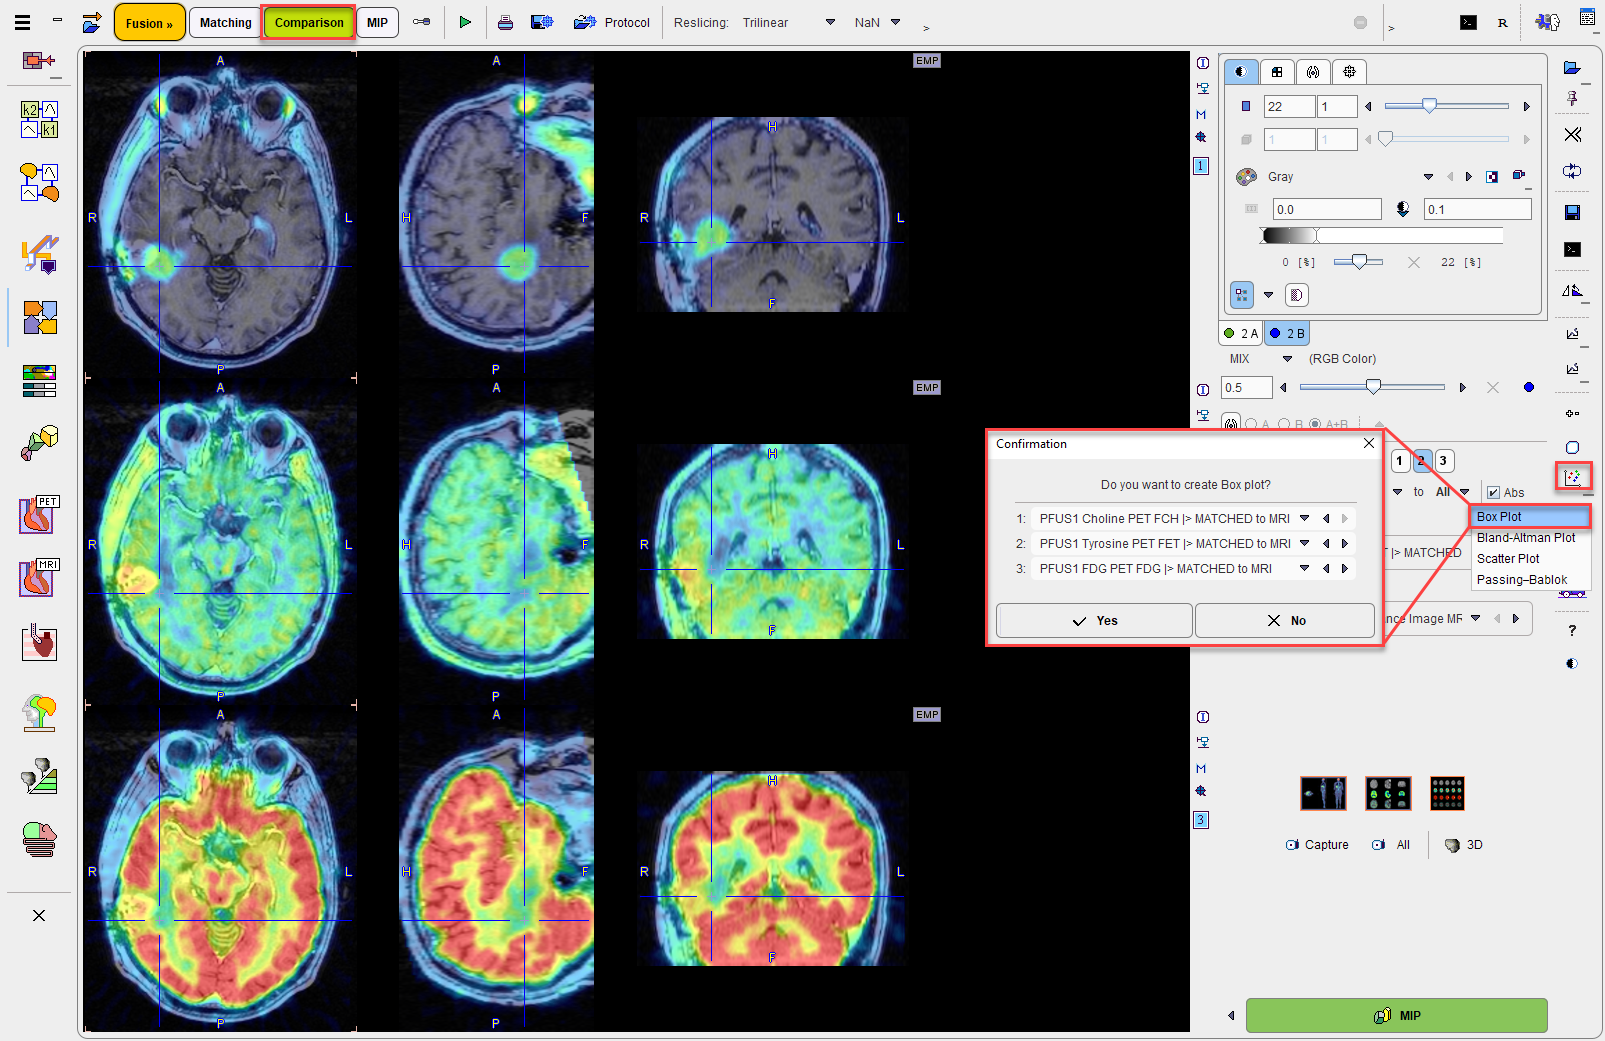Close the left sidebar with X icon
The height and width of the screenshot is (1041, 1605).
[x=39, y=915]
